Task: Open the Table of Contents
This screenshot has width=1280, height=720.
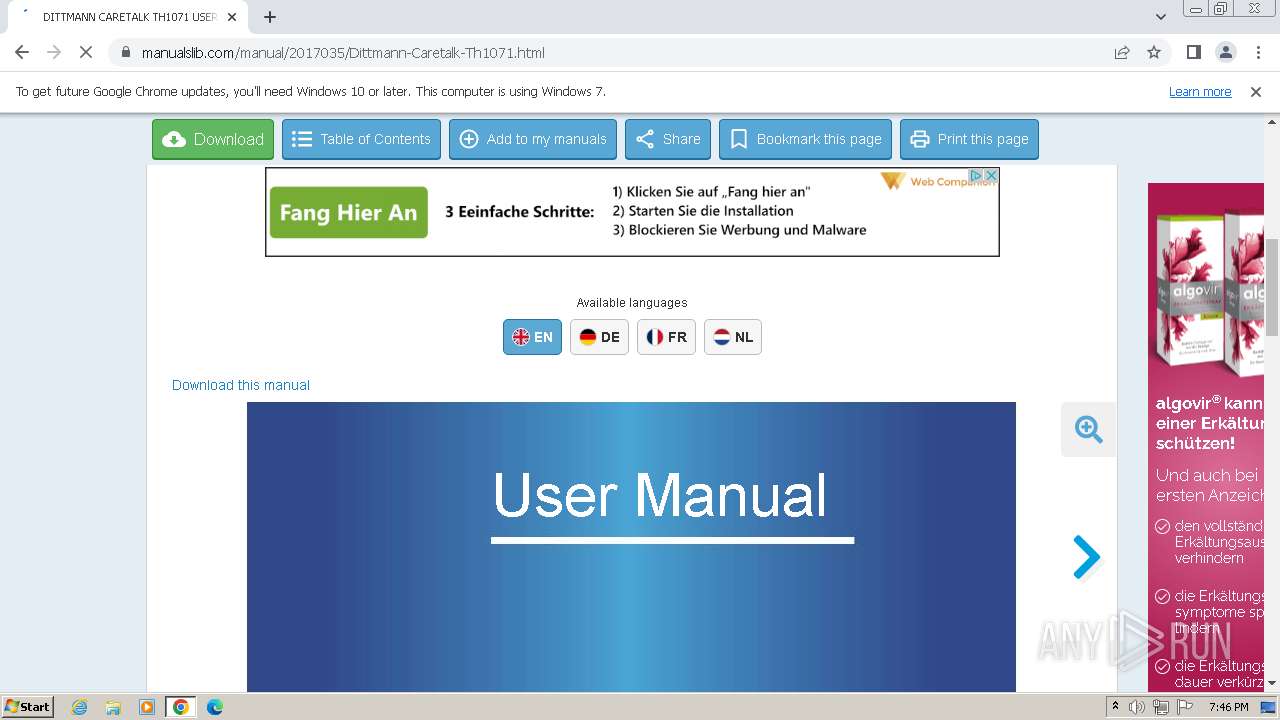Action: (361, 139)
